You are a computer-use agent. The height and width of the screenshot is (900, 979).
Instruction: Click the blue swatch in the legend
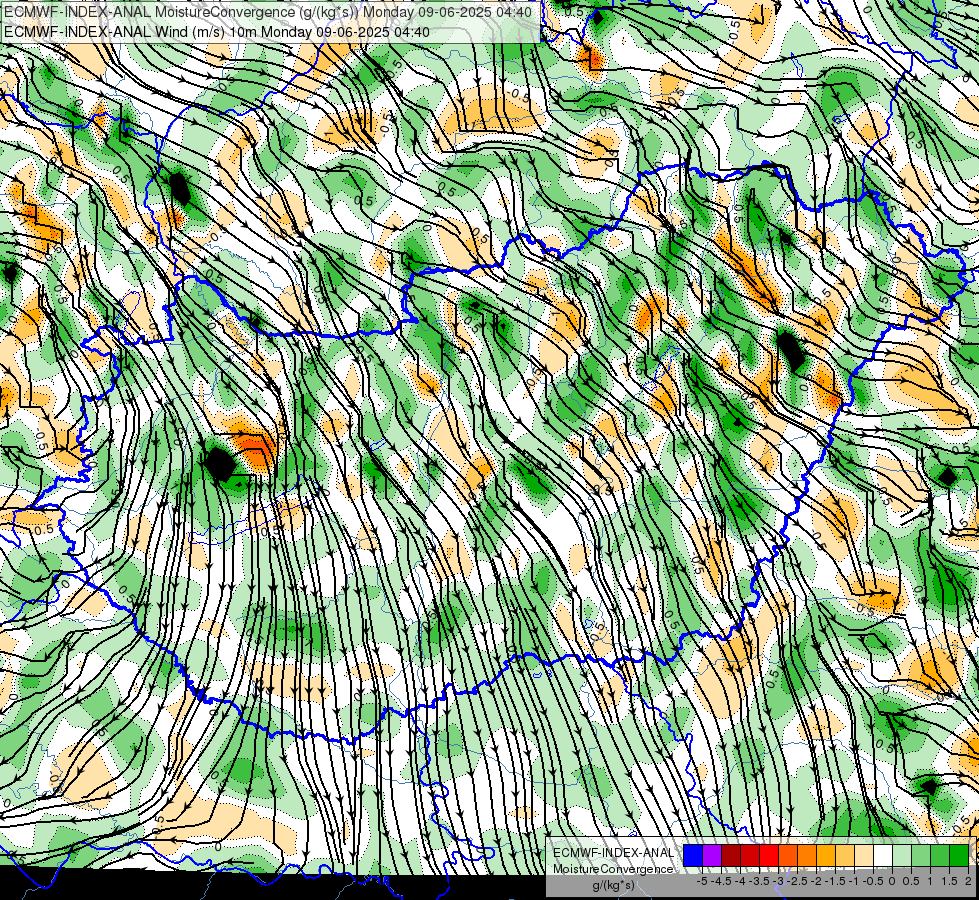pyautogui.click(x=693, y=855)
